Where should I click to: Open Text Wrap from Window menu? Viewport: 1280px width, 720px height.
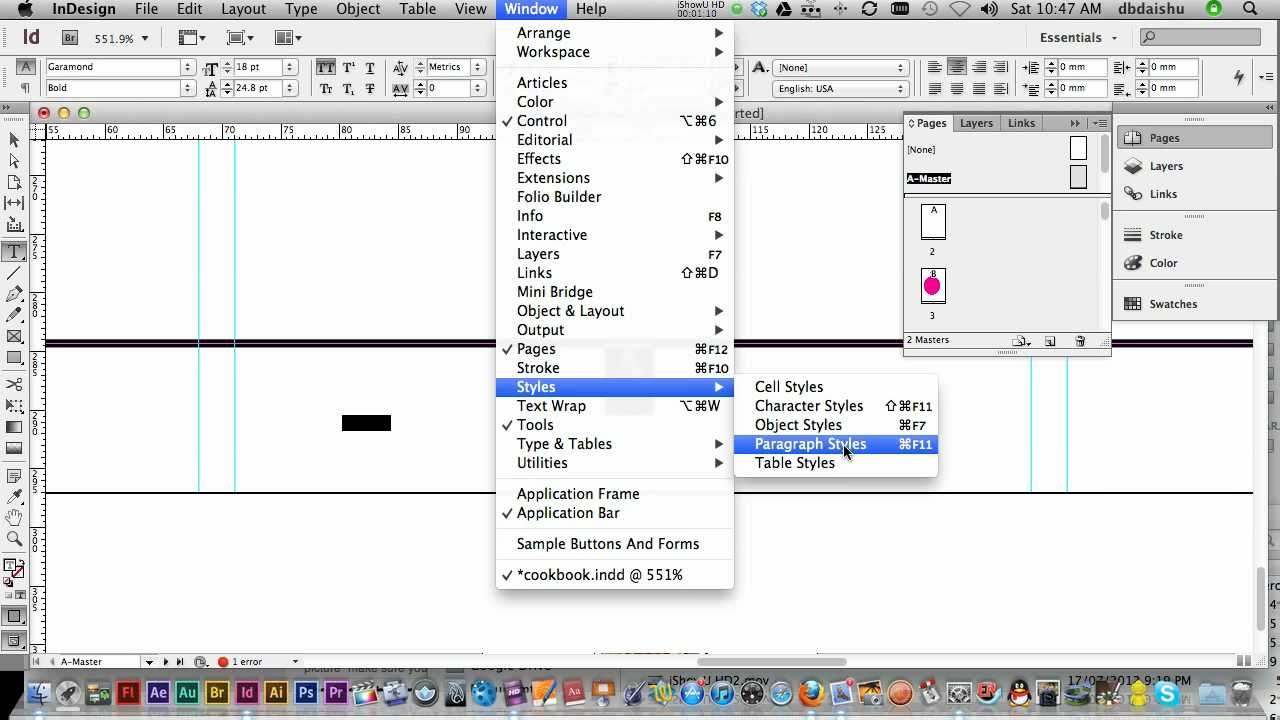(615, 406)
